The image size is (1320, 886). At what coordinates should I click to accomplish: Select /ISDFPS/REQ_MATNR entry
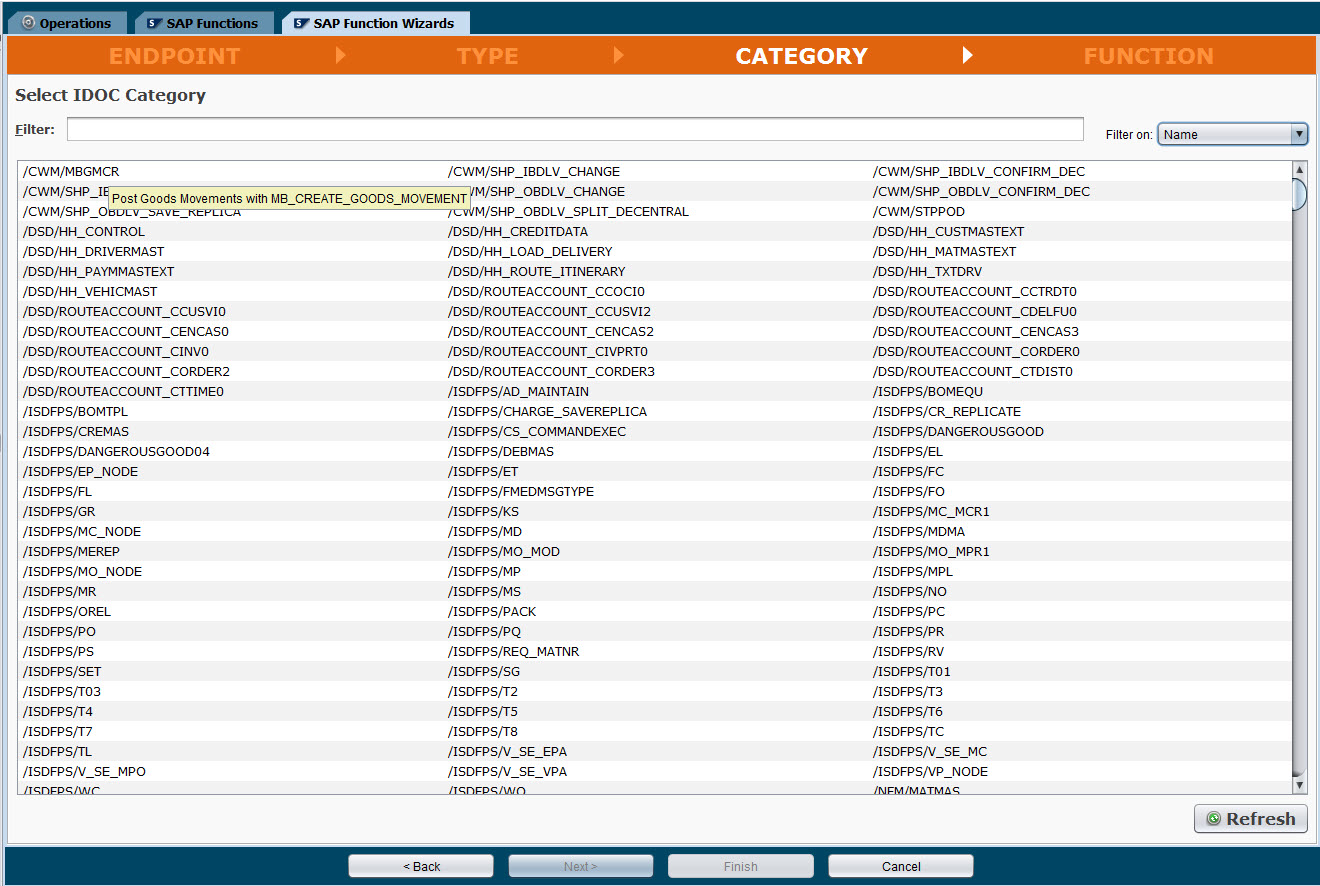click(x=514, y=652)
